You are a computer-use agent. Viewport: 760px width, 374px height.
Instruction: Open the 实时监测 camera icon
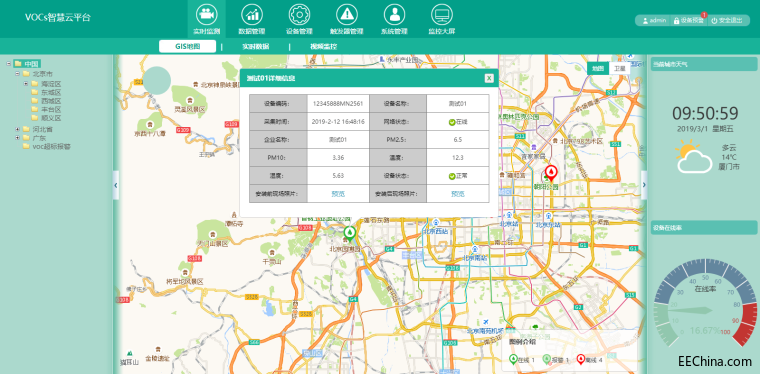coord(206,14)
